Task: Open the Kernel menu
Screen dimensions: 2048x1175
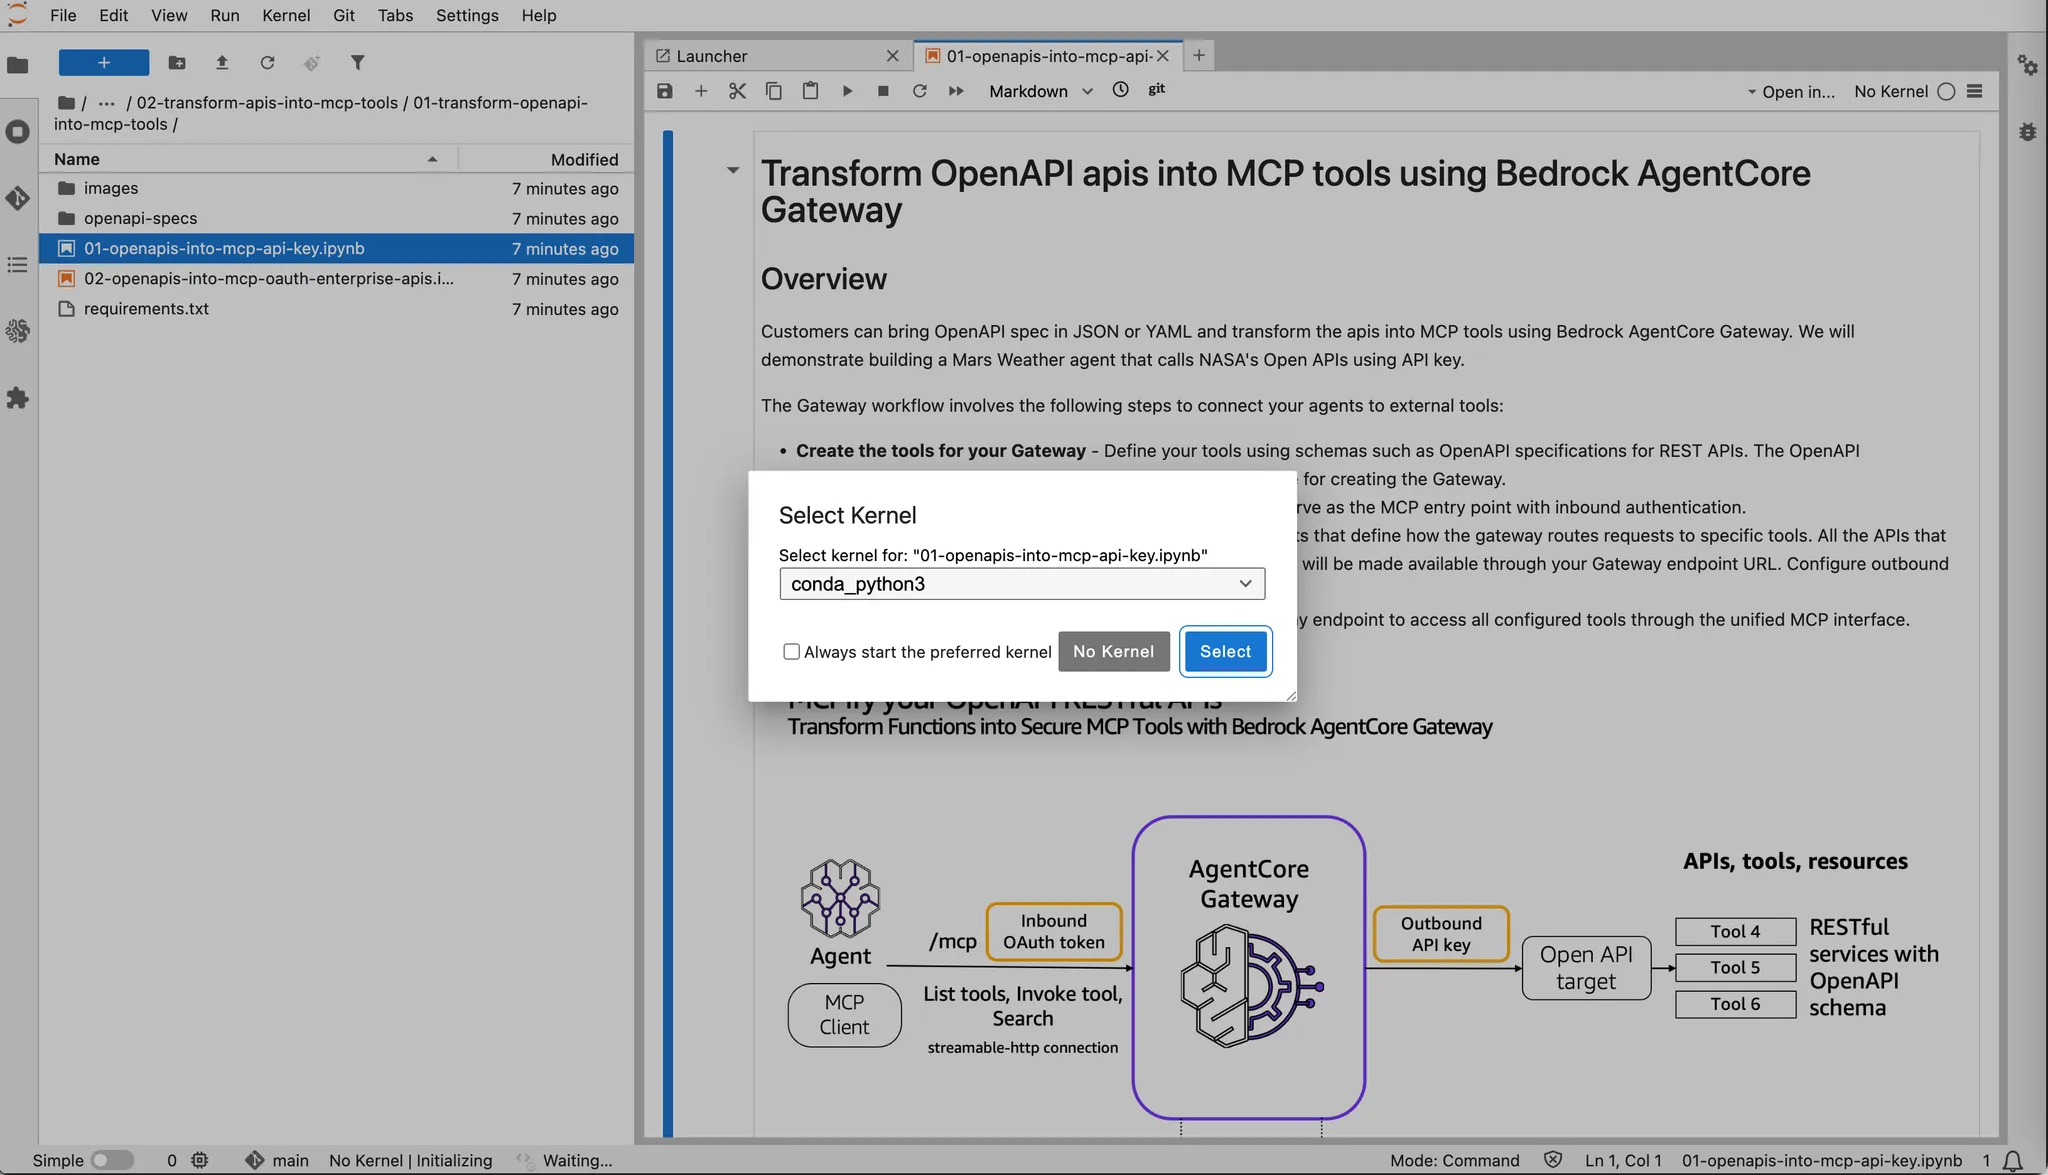Action: click(x=286, y=15)
